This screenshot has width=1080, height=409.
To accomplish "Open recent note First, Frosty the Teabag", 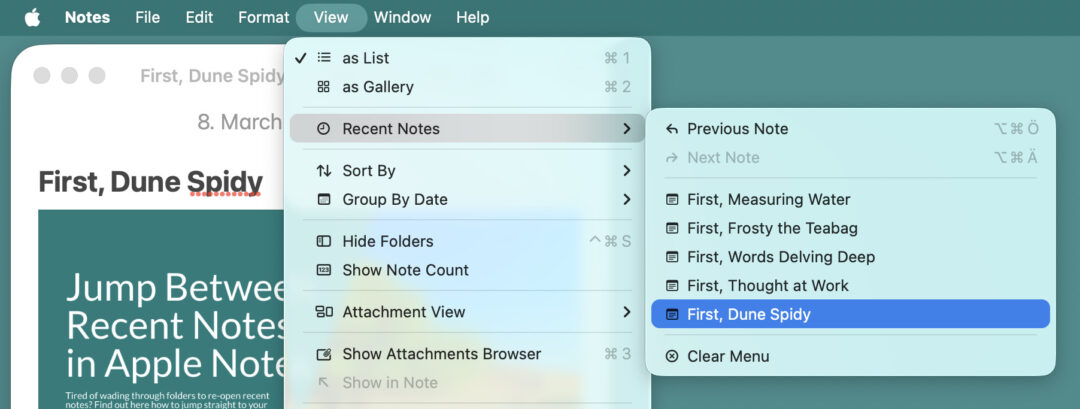I will click(x=851, y=228).
